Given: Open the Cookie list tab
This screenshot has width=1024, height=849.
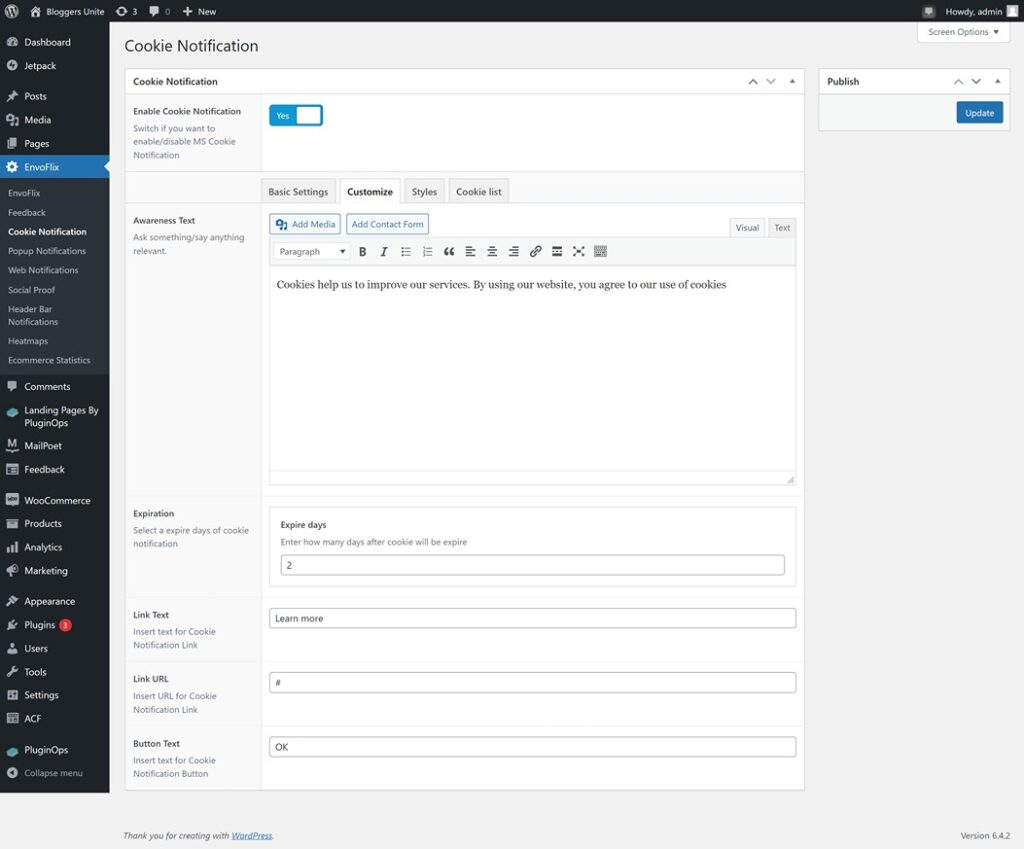Looking at the screenshot, I should click(x=478, y=191).
